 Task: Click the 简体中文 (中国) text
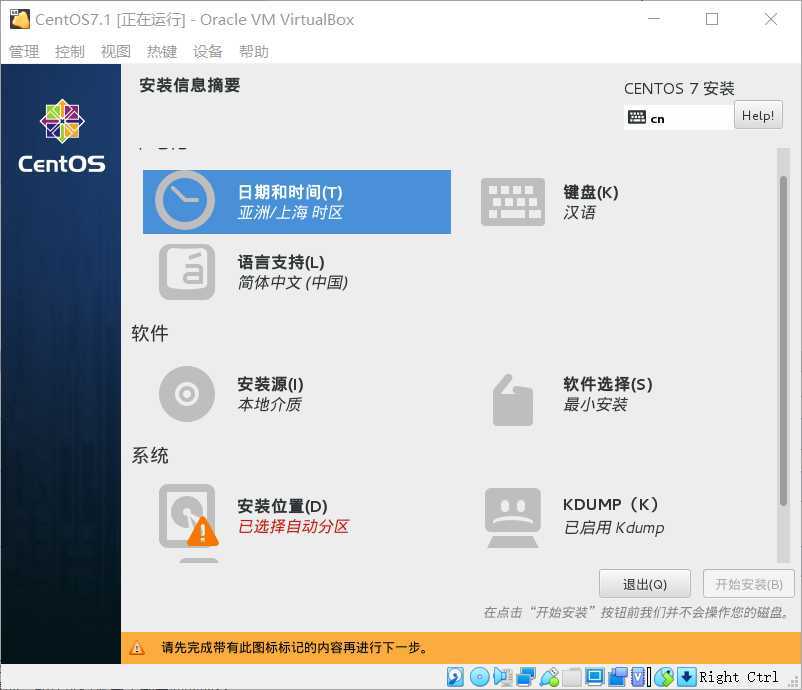point(293,282)
